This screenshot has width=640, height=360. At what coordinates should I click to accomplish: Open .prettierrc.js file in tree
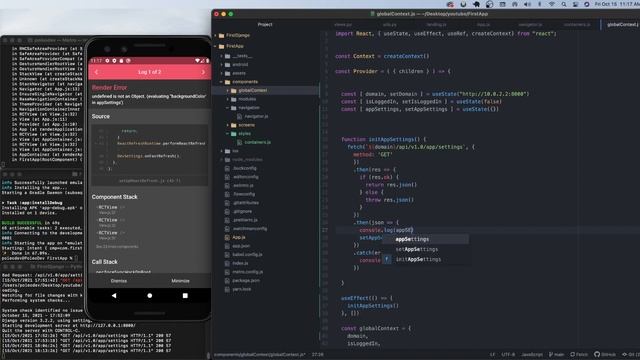coord(245,220)
